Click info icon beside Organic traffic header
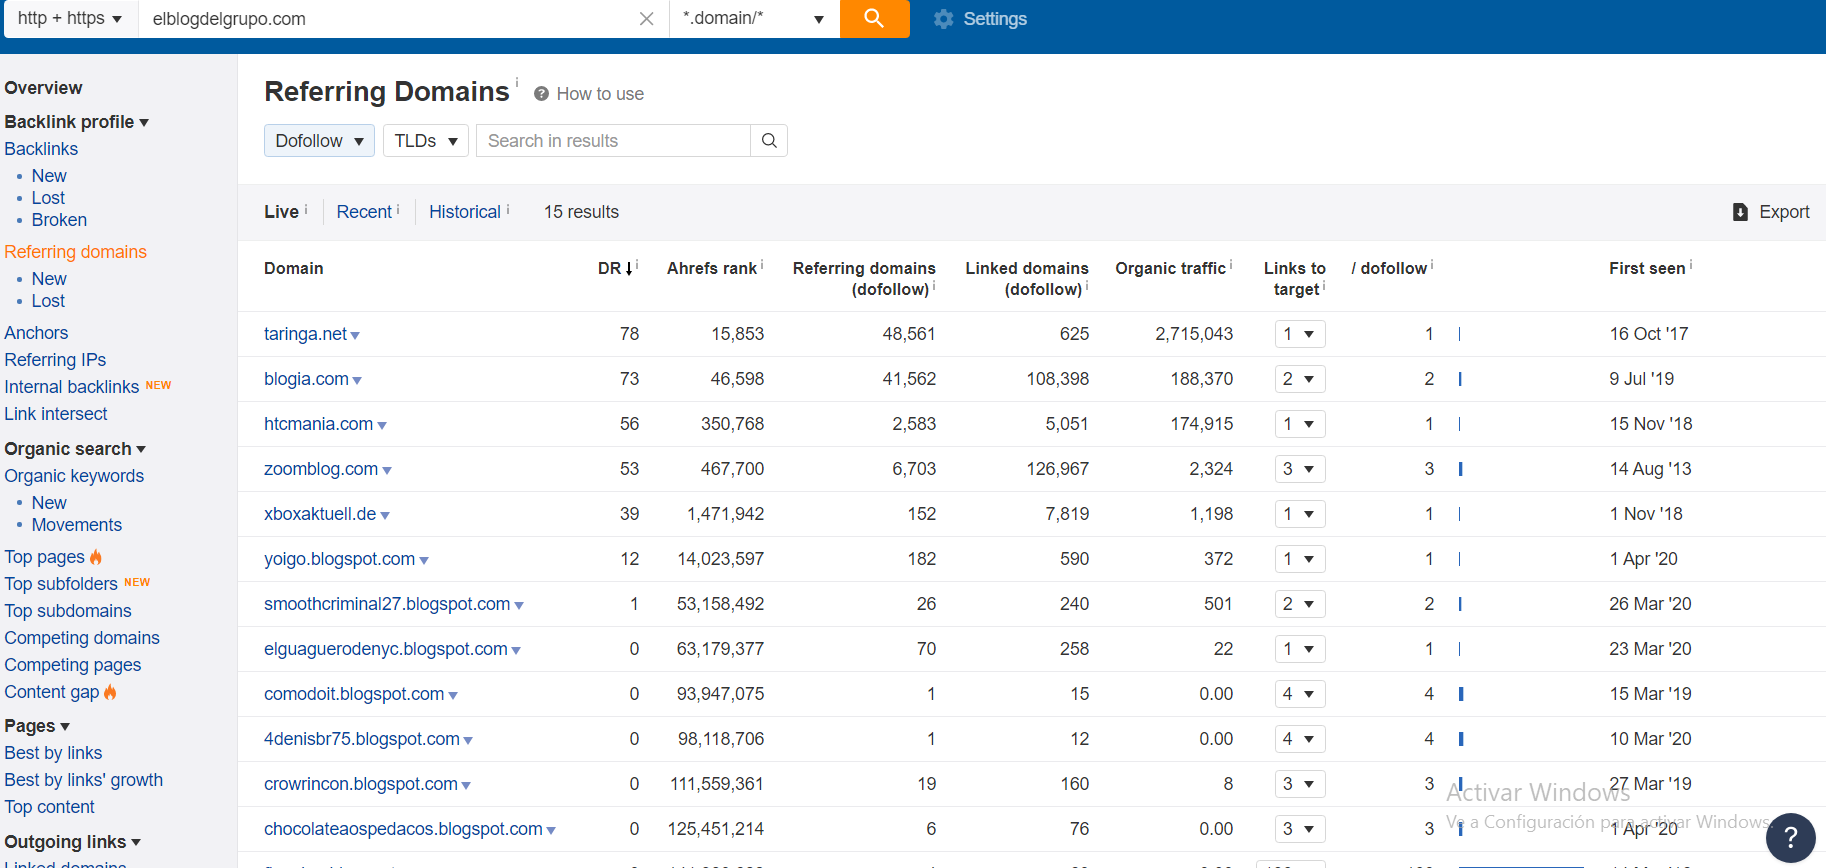1826x868 pixels. pyautogui.click(x=1231, y=264)
